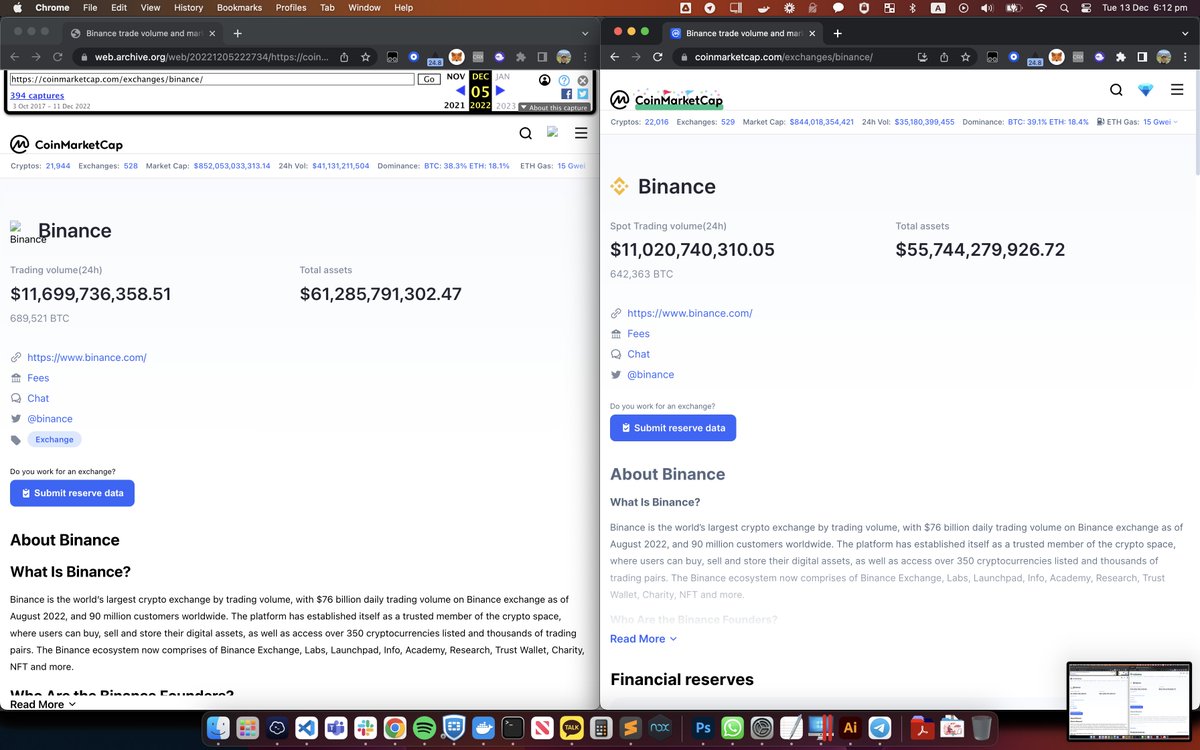Click Wayback Machine Twitter share icon

tap(583, 94)
